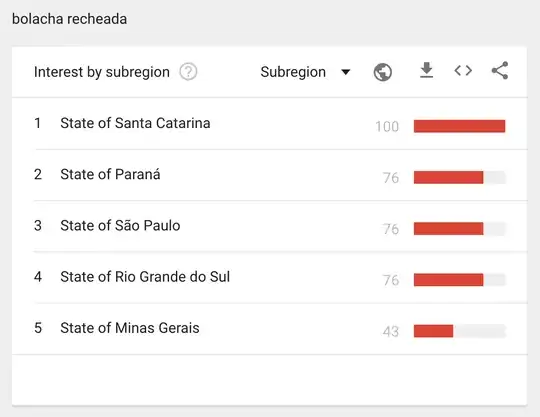540x417 pixels.
Task: Click the help question mark icon
Action: coord(188,72)
